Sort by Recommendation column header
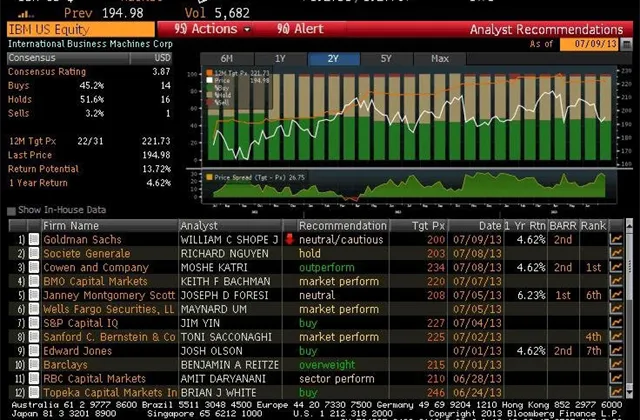 pyautogui.click(x=342, y=226)
